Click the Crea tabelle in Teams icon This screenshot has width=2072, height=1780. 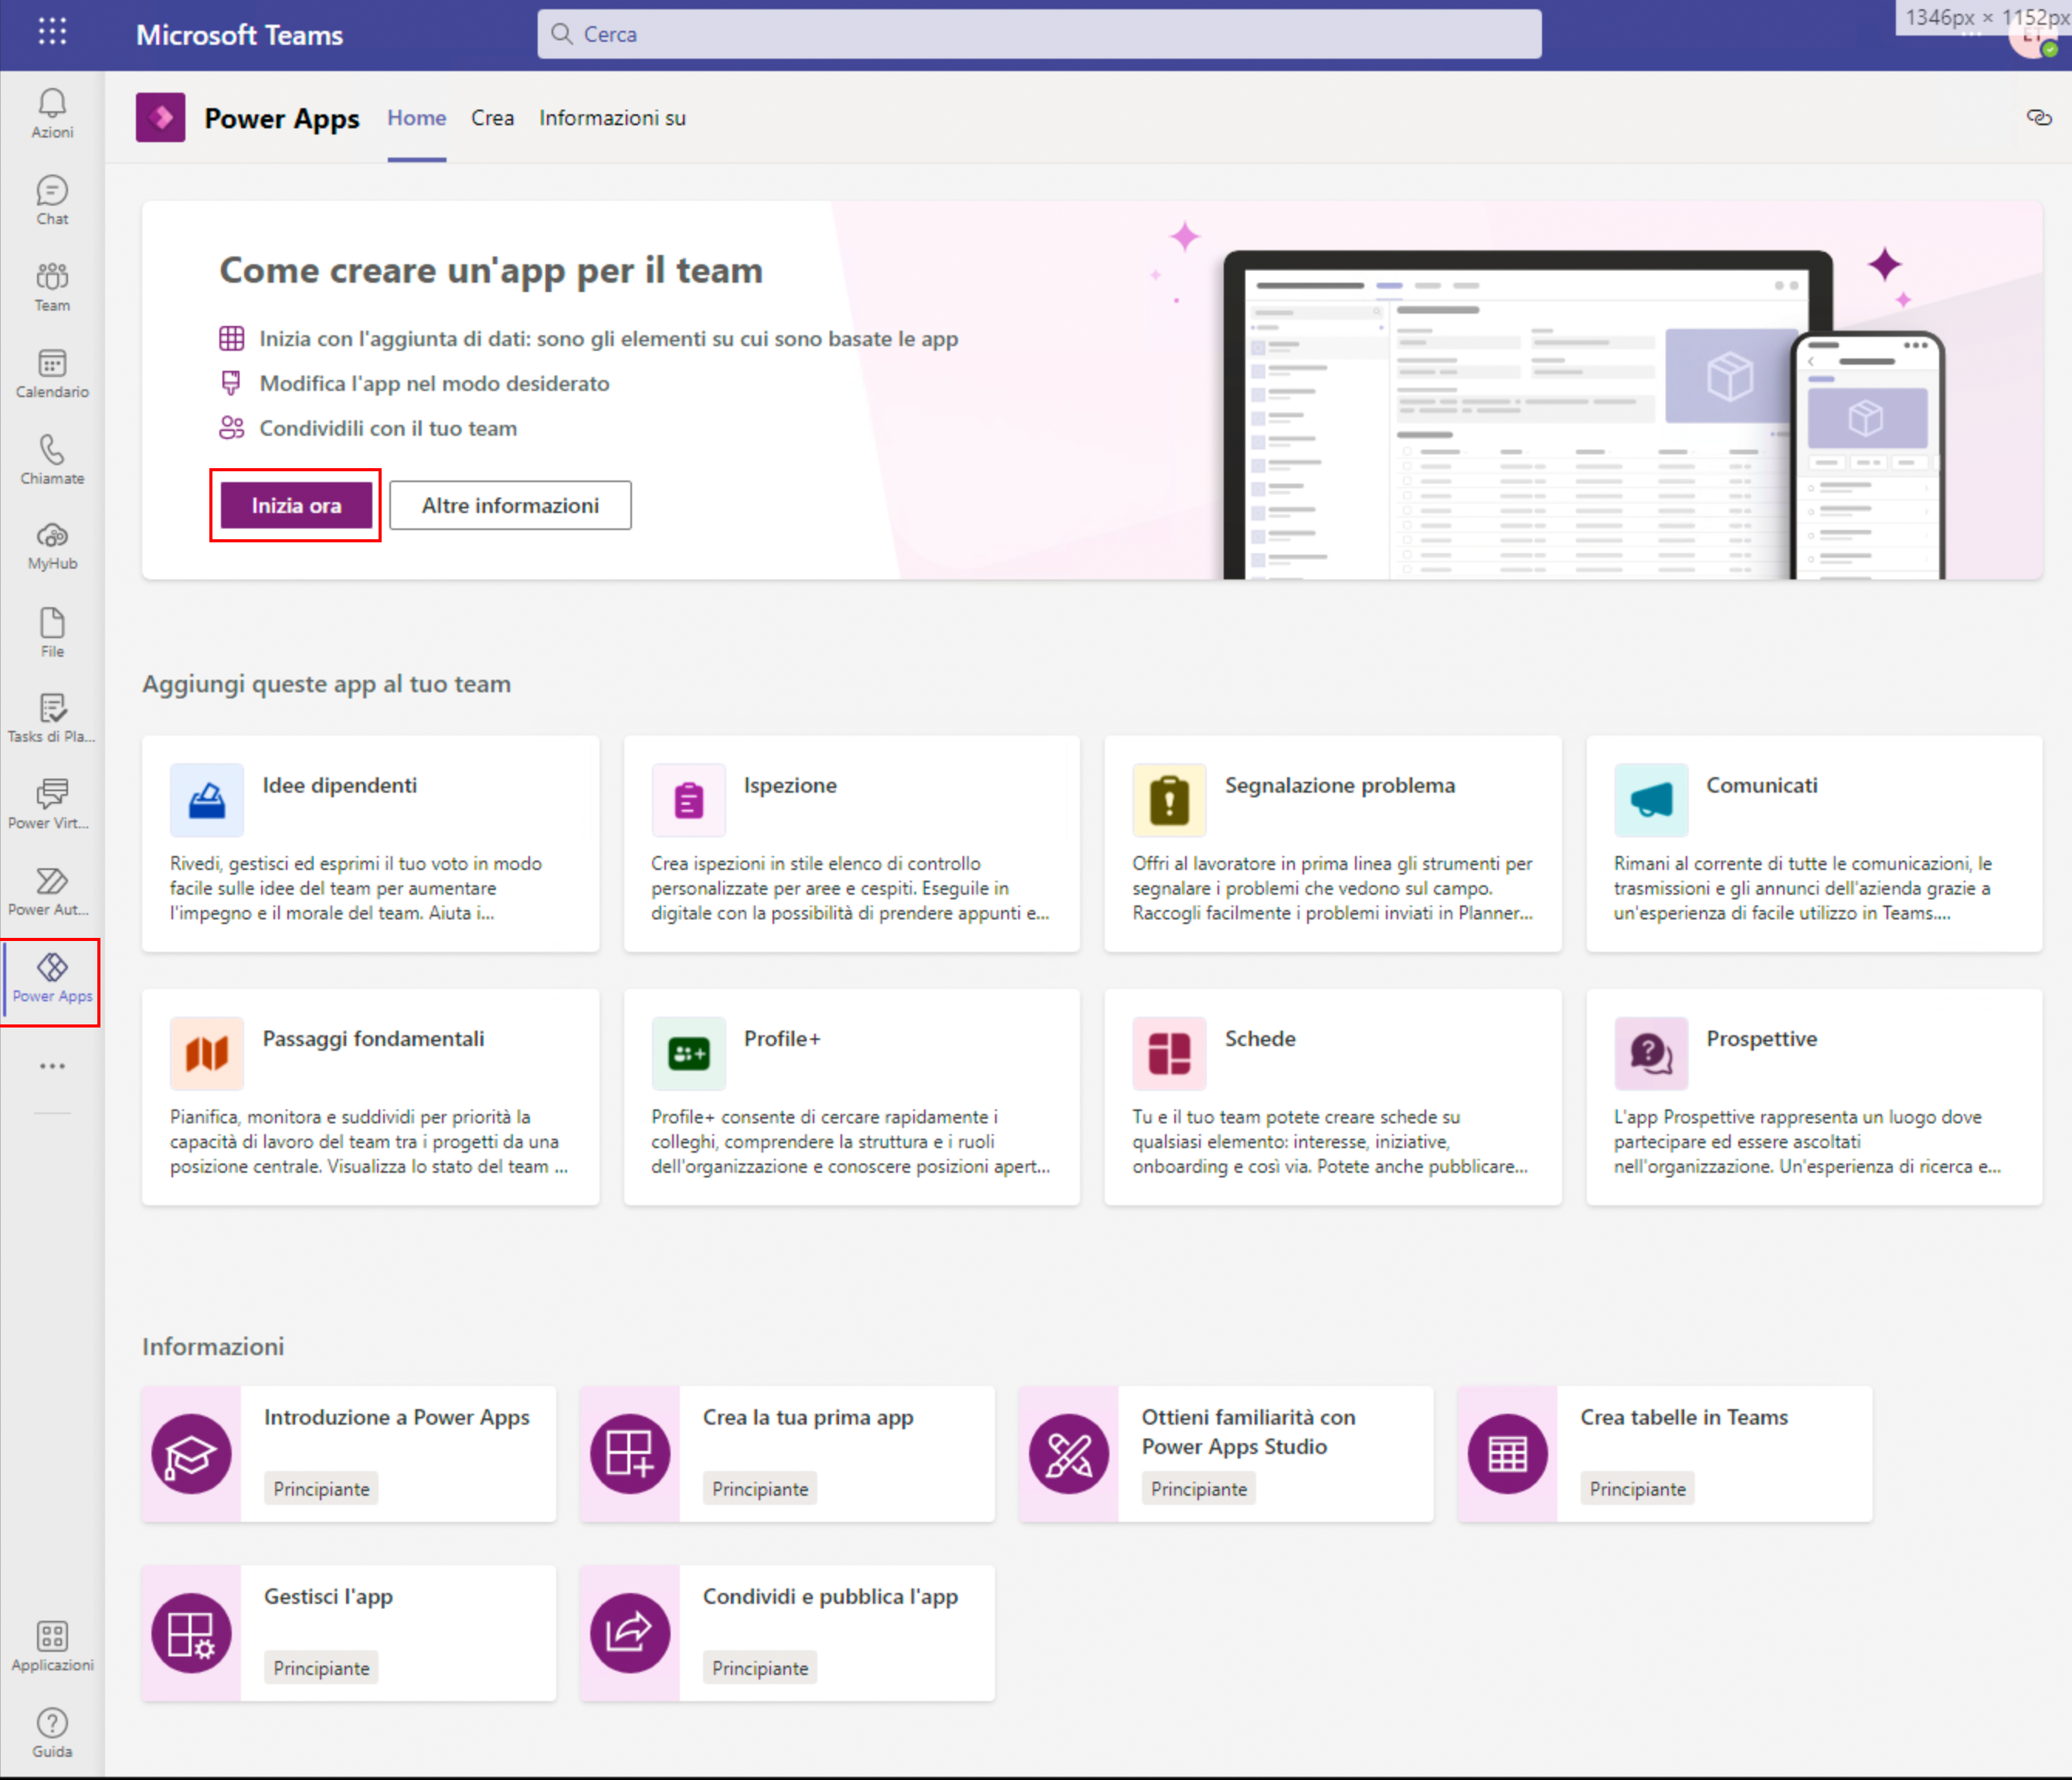1508,1455
